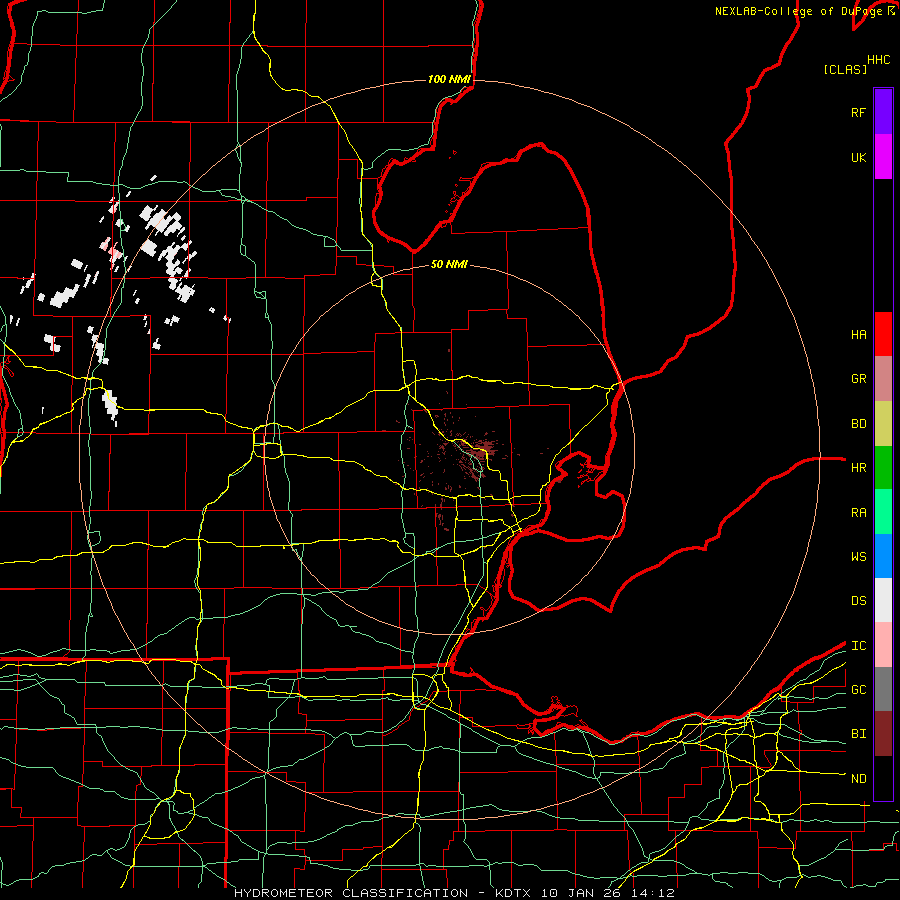Click the HA red legend swatch
The height and width of the screenshot is (900, 900).
(883, 334)
